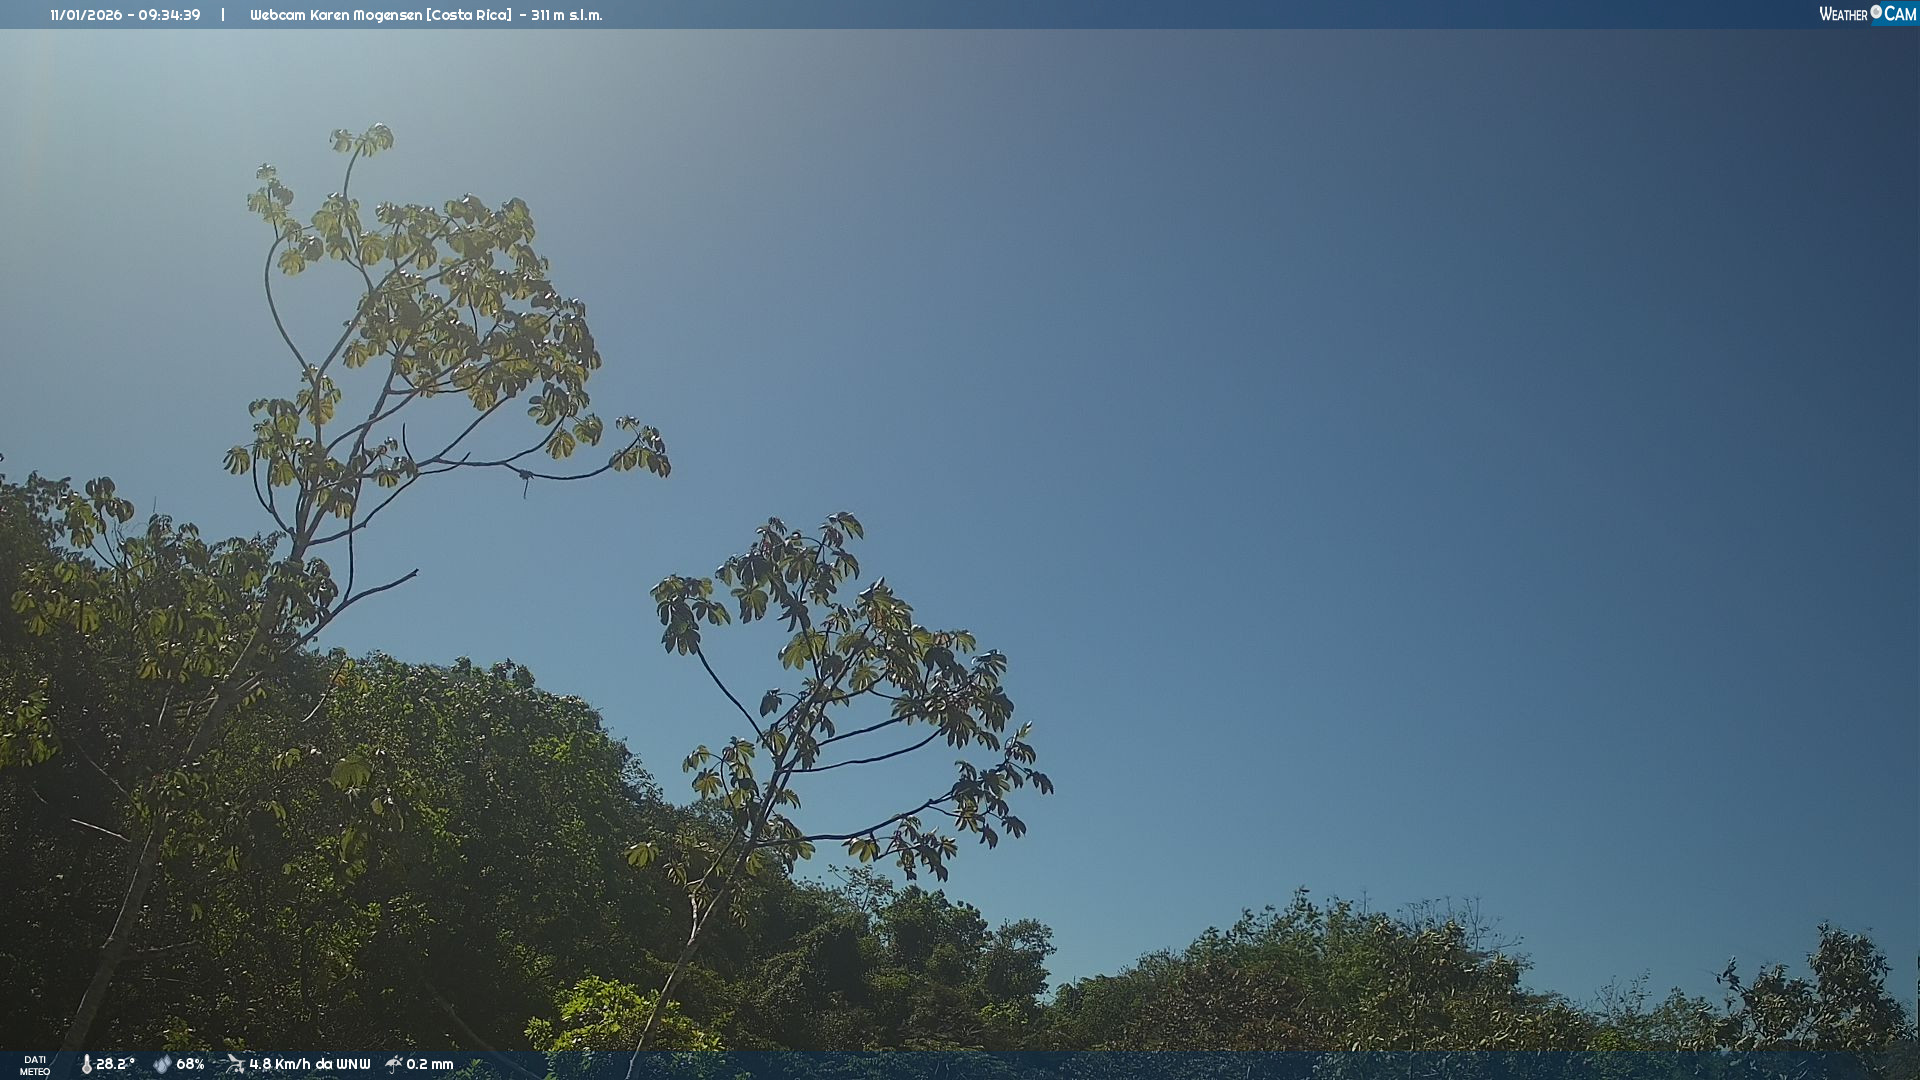This screenshot has height=1080, width=1920.
Task: Click the [Costa Rica] location text
Action: pyautogui.click(x=469, y=15)
